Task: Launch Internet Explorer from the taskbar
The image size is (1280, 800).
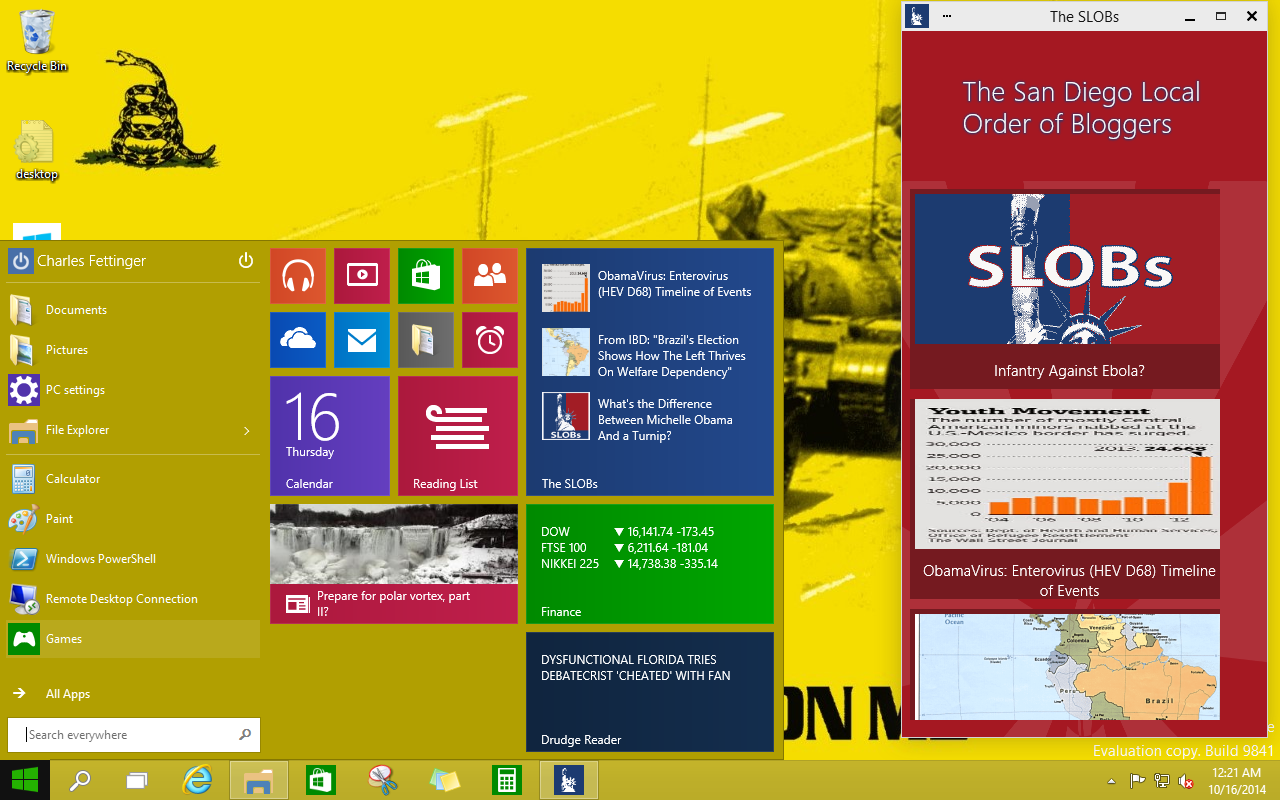Action: pos(197,780)
